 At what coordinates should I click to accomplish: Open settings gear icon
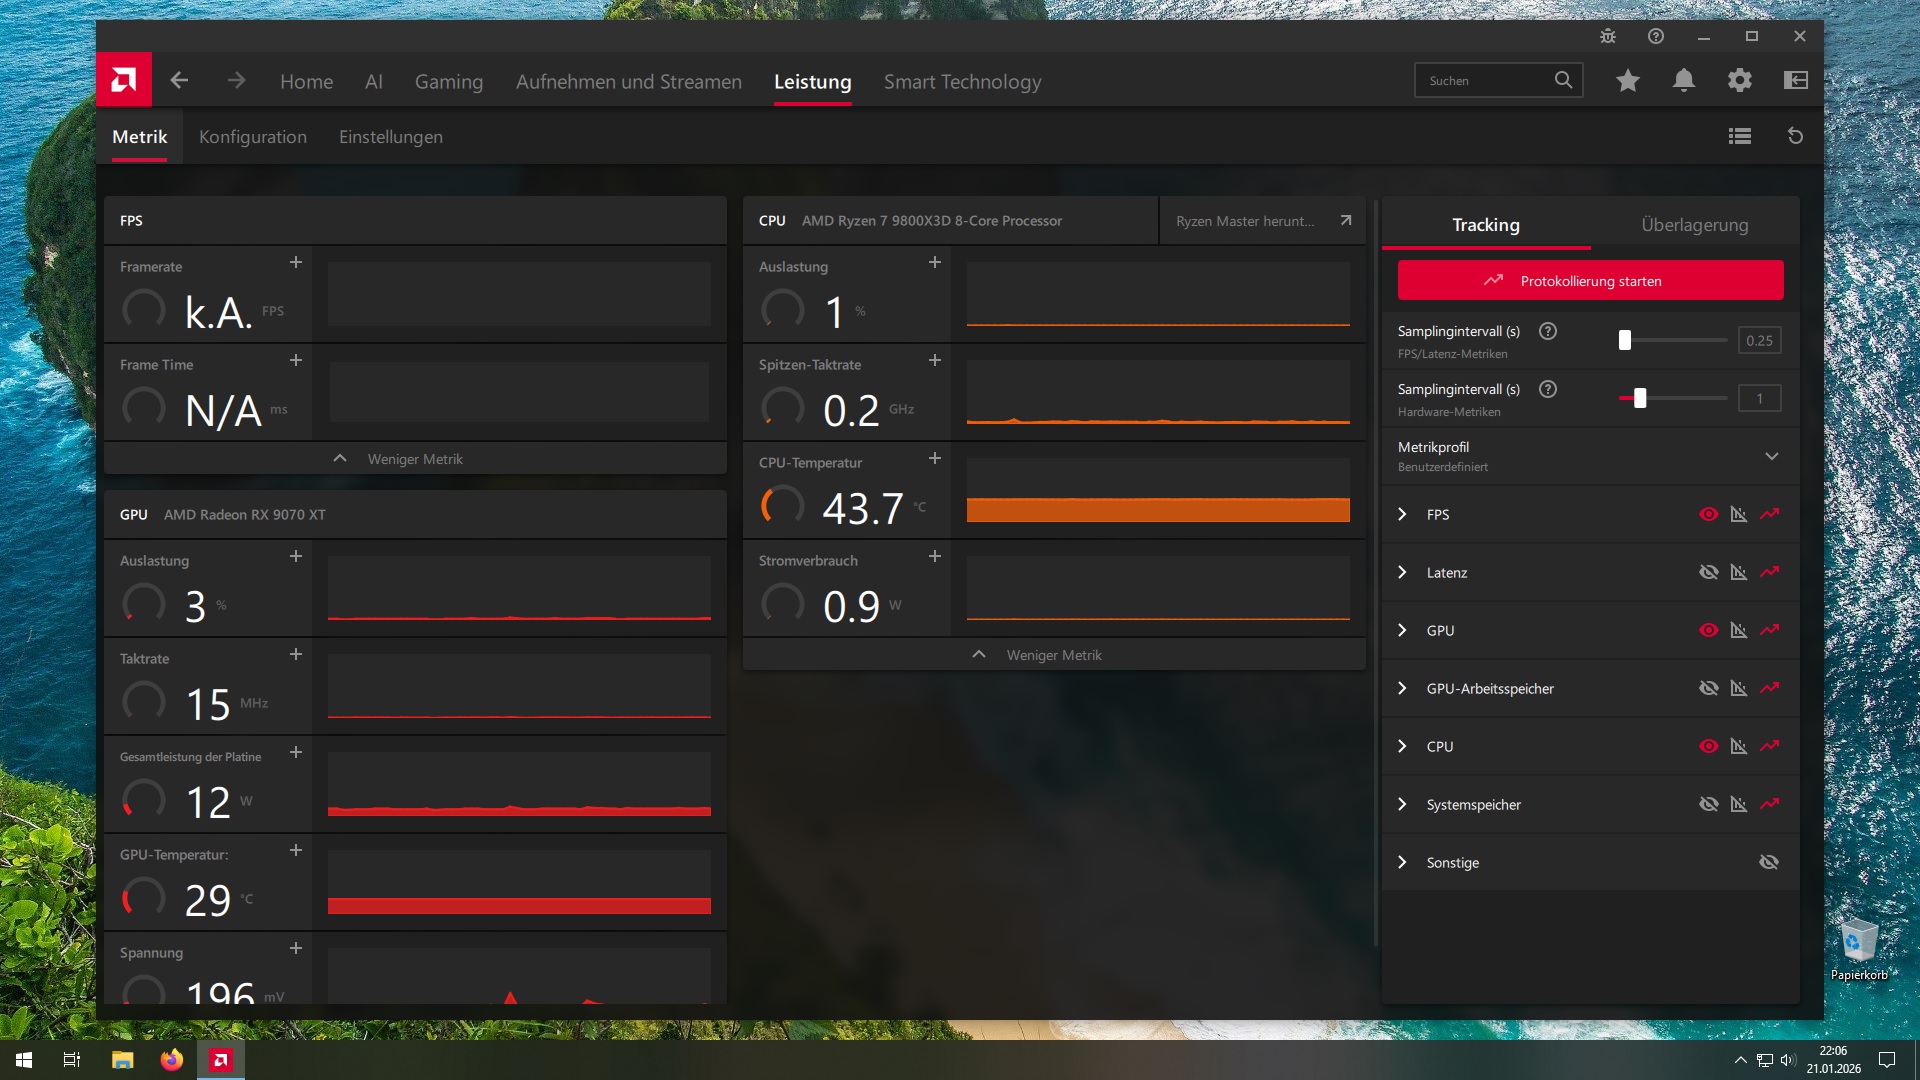click(x=1740, y=80)
